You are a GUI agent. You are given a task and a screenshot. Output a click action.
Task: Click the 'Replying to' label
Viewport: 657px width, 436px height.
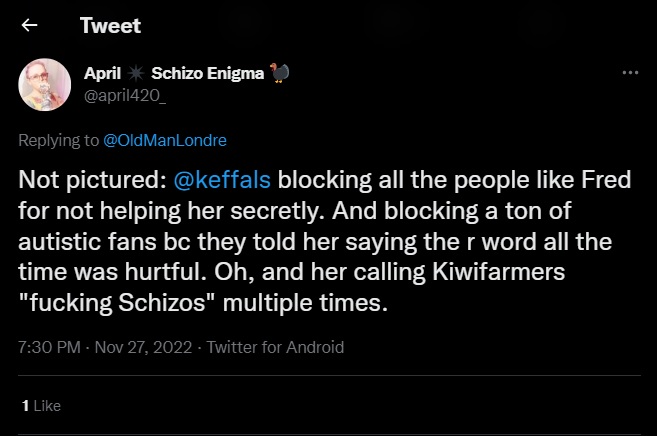(x=59, y=141)
